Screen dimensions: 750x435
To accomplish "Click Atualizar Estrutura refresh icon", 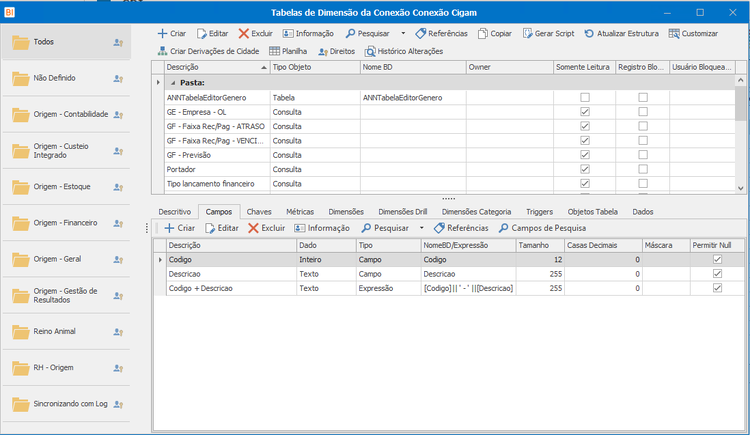I will tap(589, 33).
